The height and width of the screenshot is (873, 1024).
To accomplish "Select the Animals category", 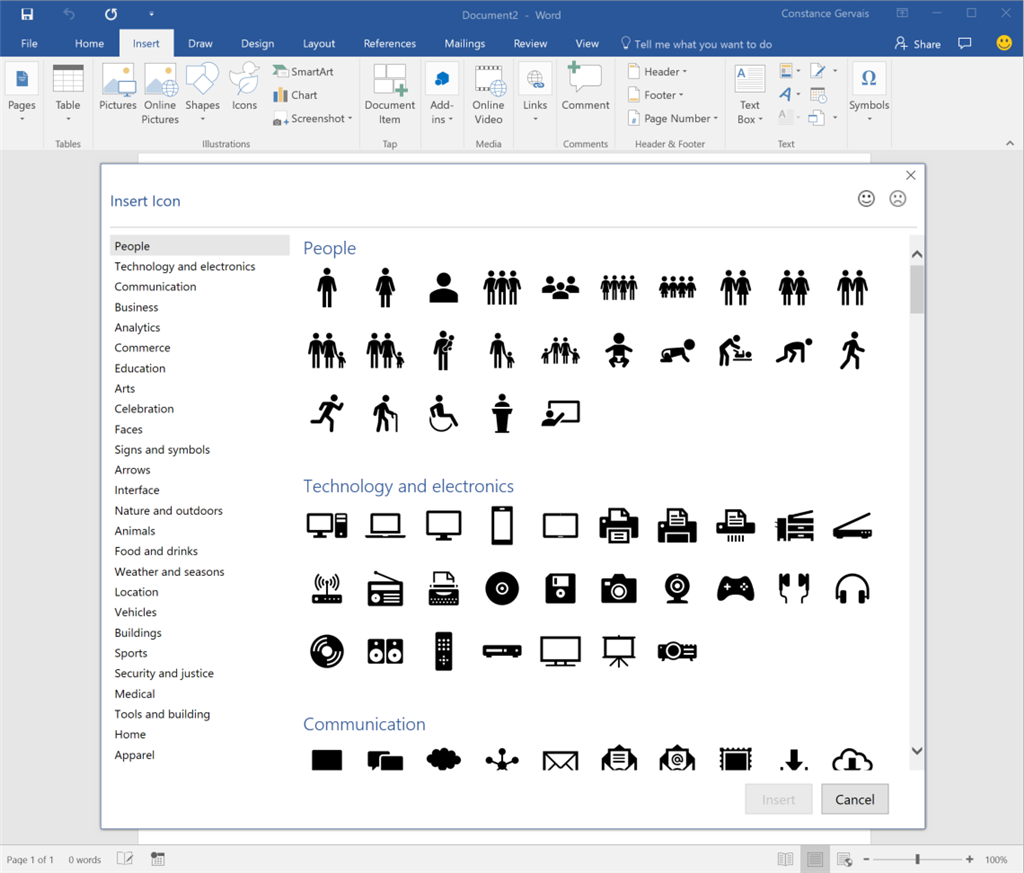I will pos(135,531).
